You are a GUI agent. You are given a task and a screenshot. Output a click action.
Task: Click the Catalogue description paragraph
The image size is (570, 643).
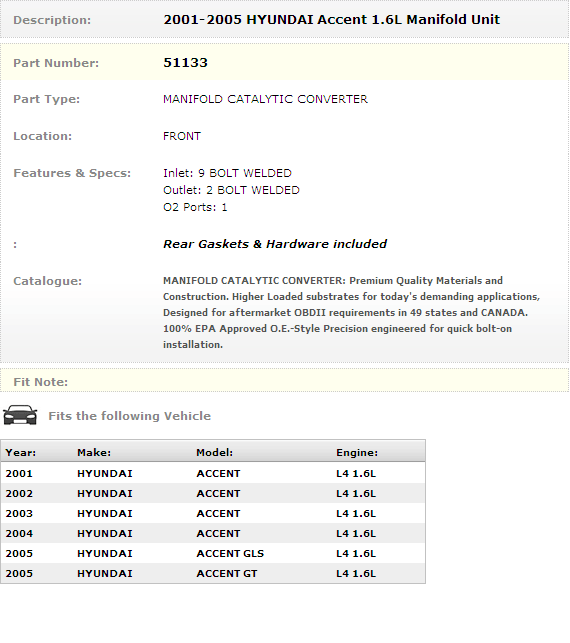351,312
